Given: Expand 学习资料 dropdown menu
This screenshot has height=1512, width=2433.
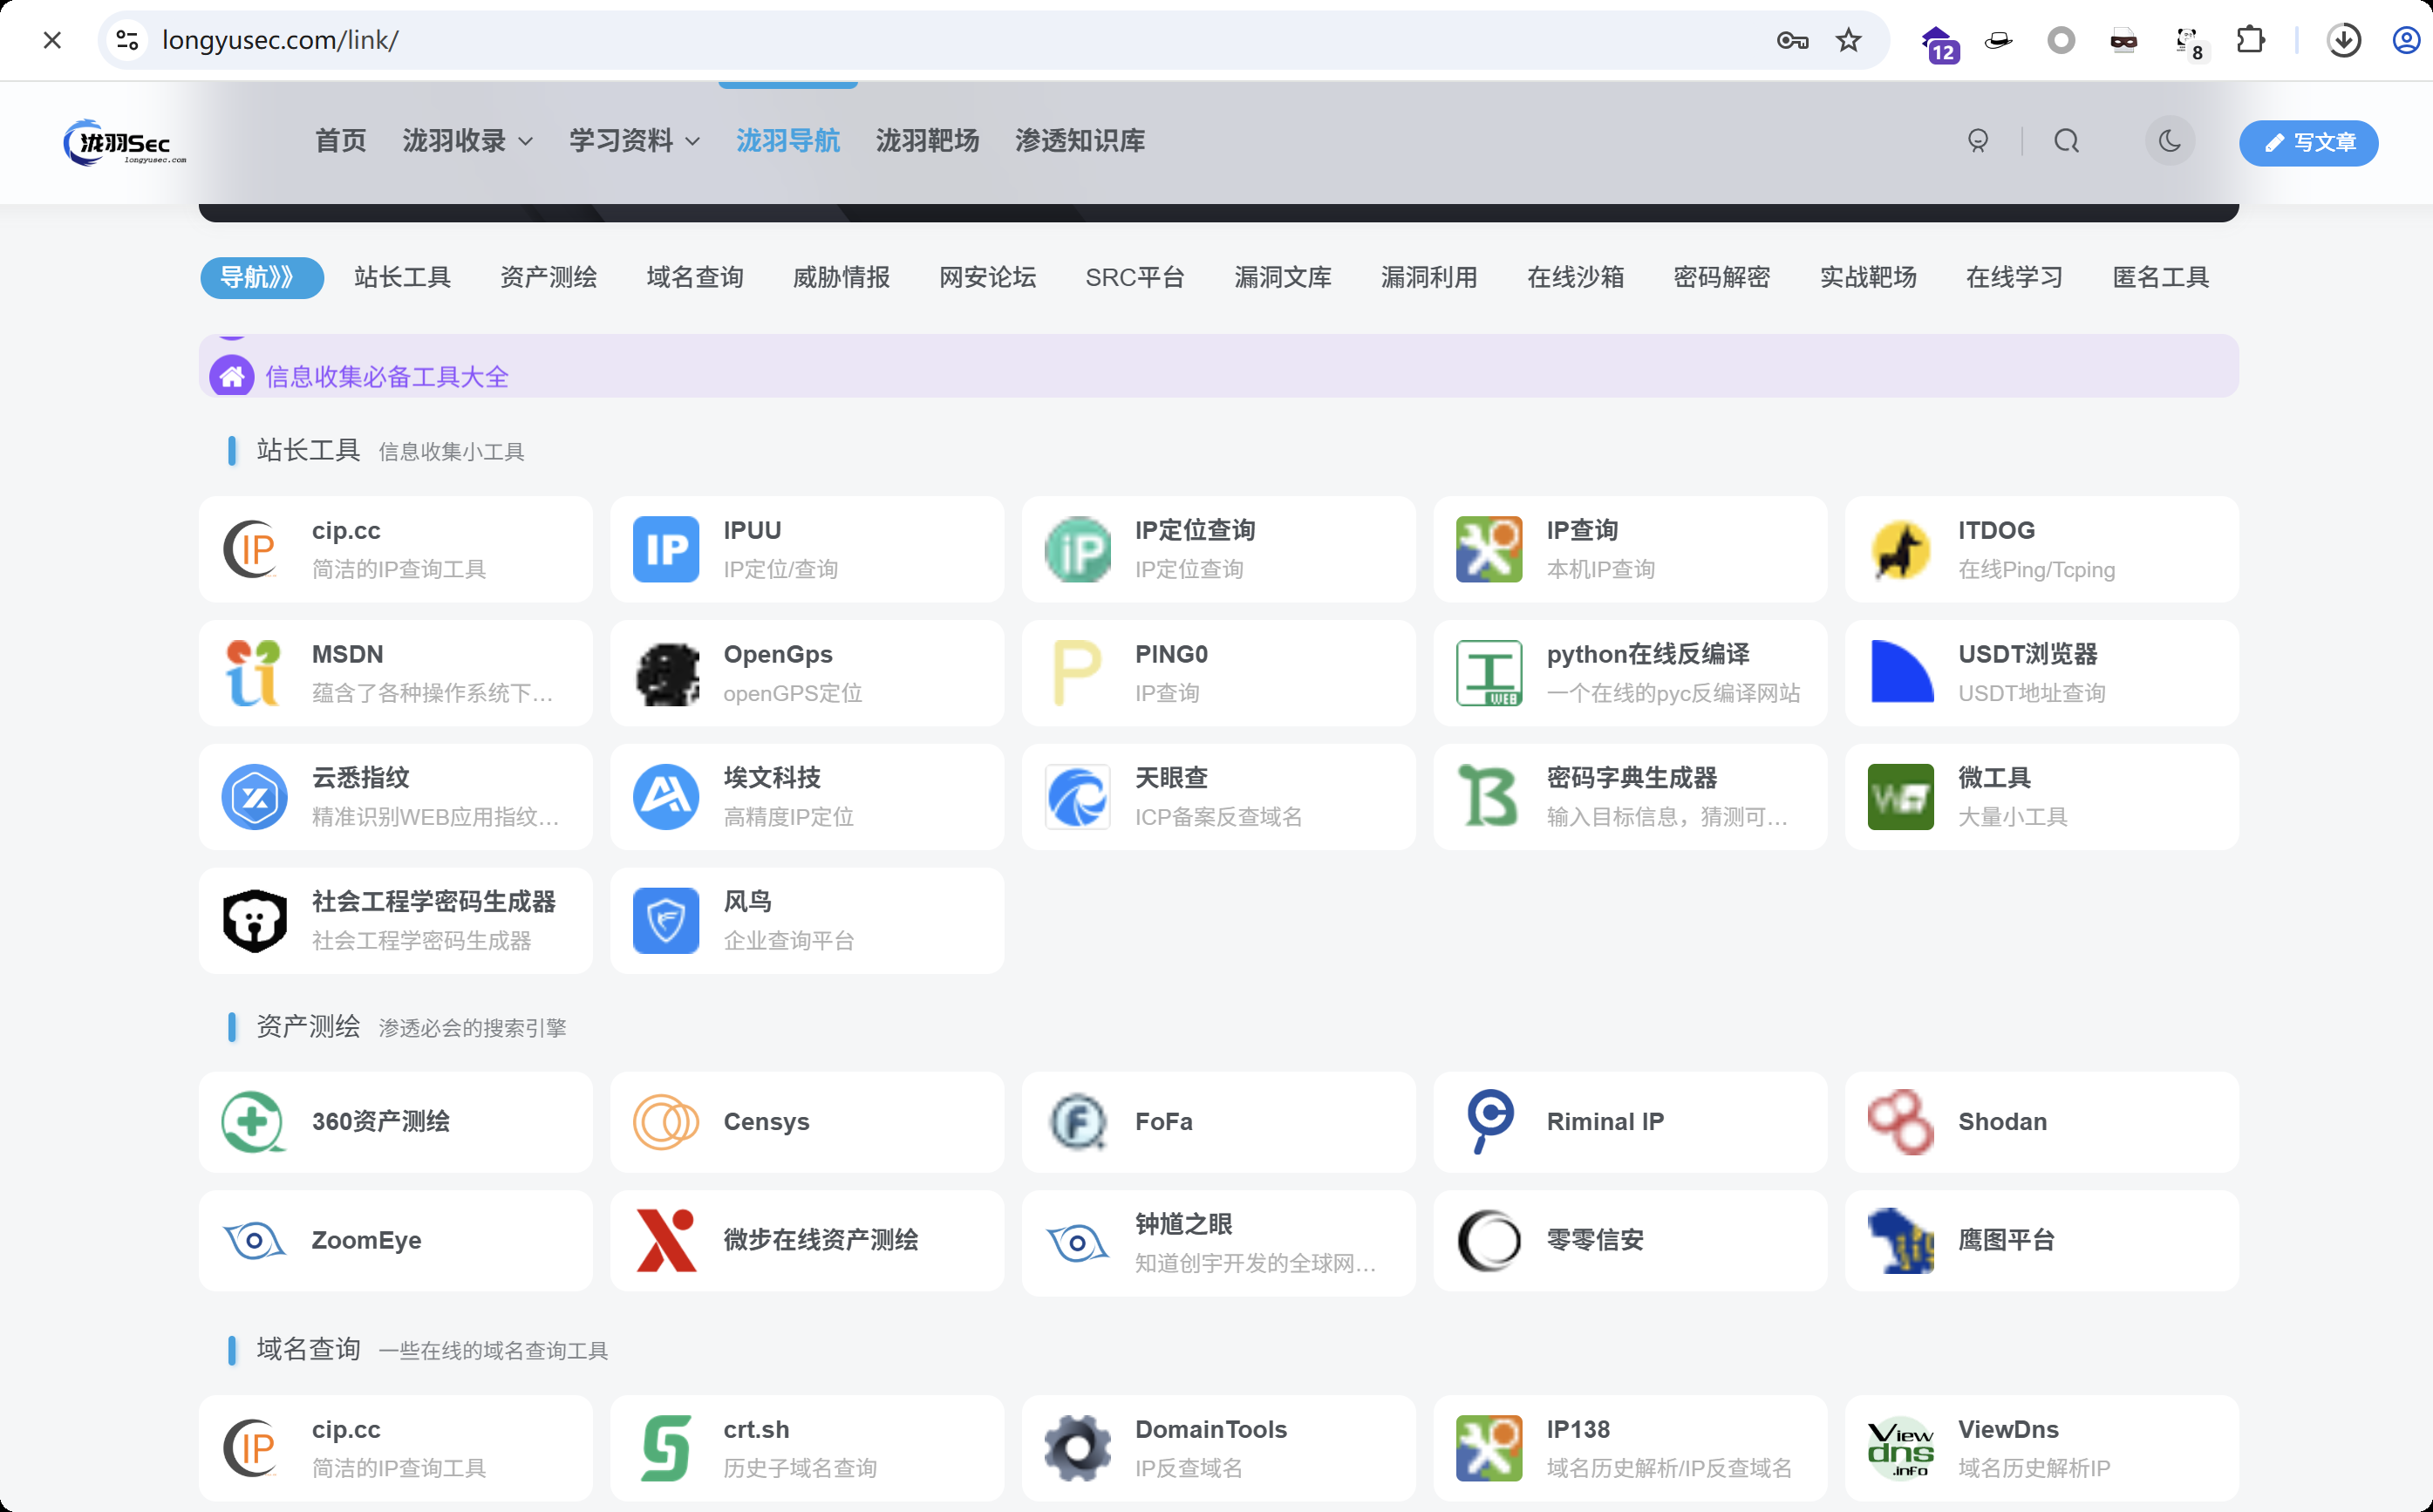Looking at the screenshot, I should tap(634, 141).
